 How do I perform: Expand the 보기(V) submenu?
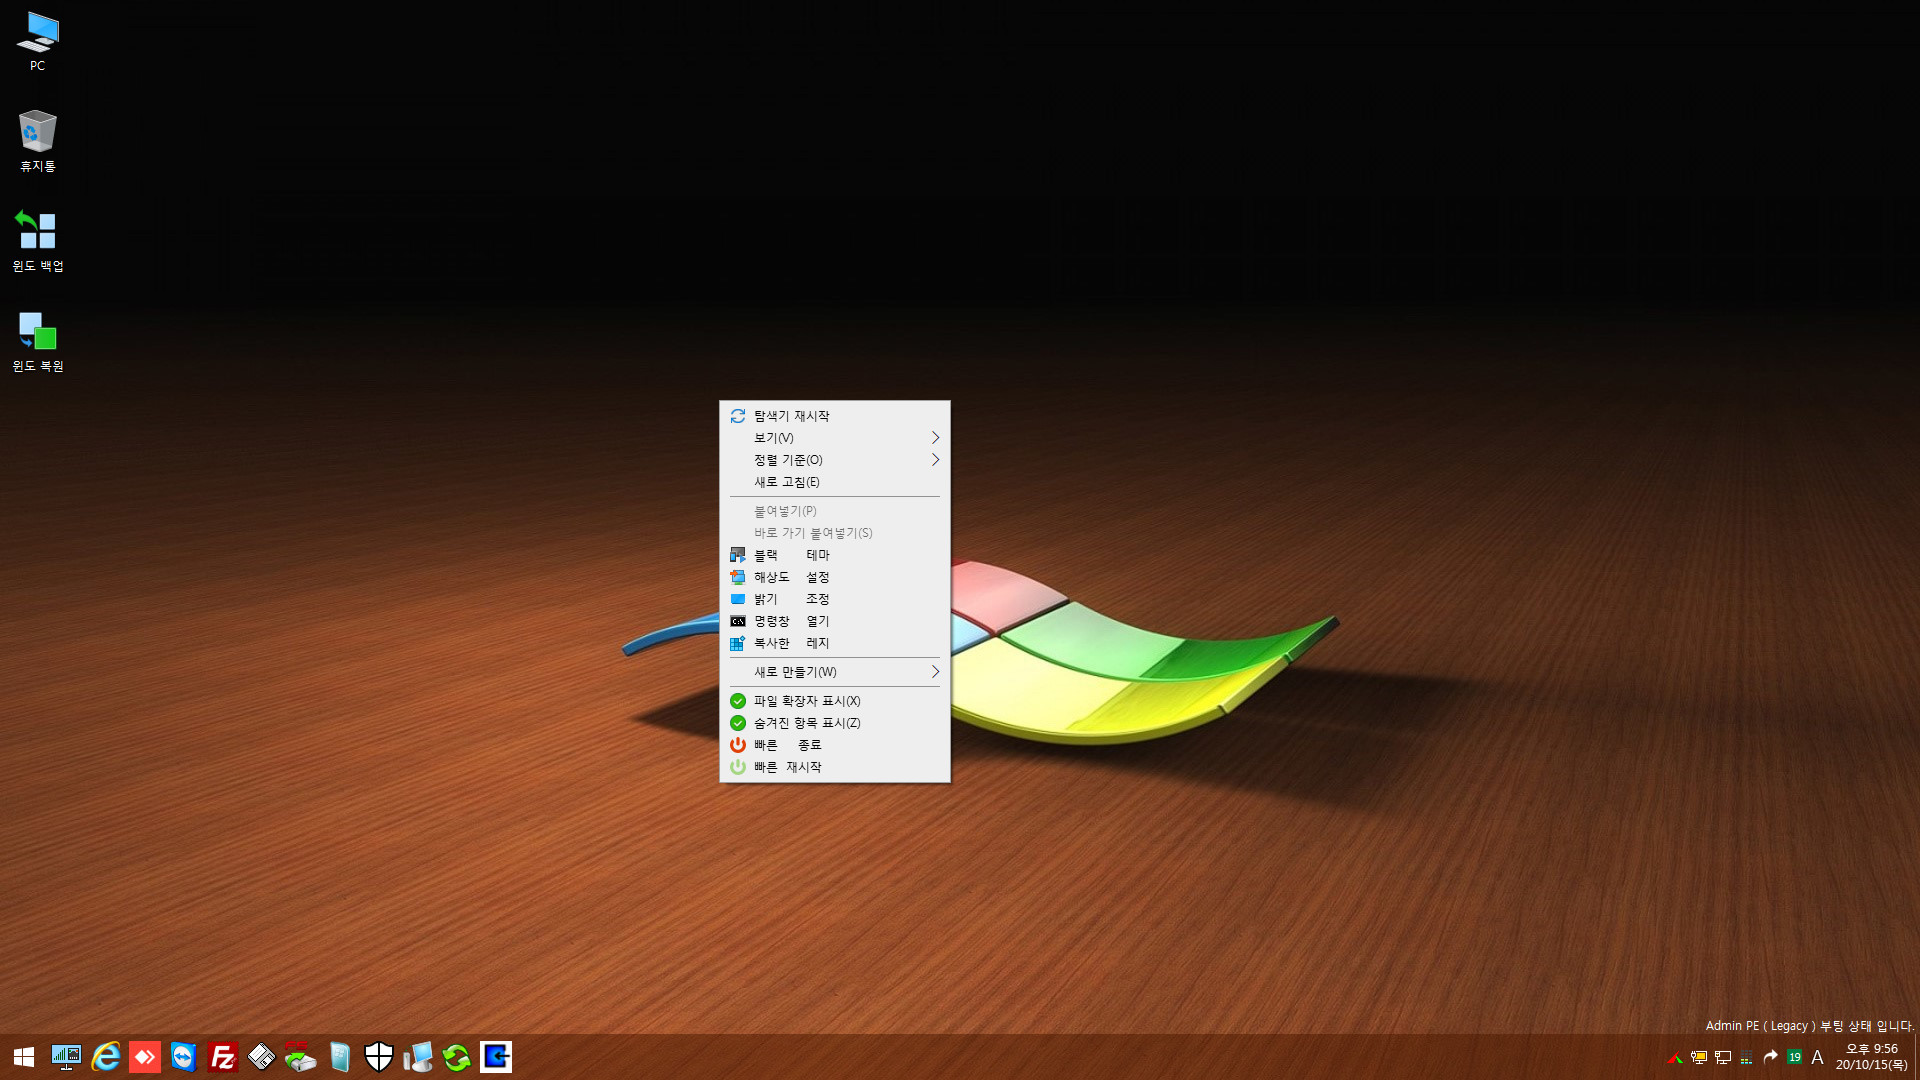835,438
